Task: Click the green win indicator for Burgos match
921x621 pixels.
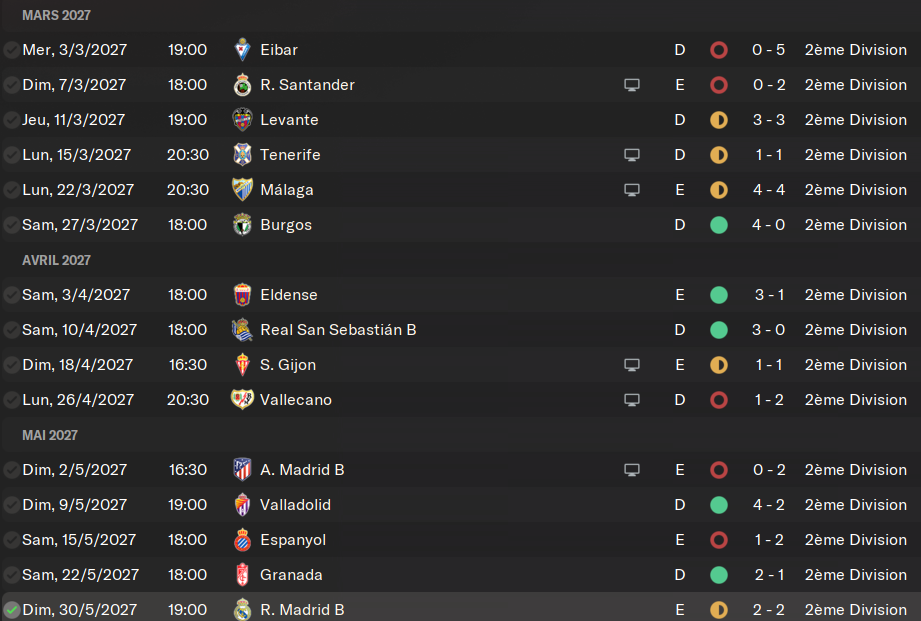Action: coord(719,225)
